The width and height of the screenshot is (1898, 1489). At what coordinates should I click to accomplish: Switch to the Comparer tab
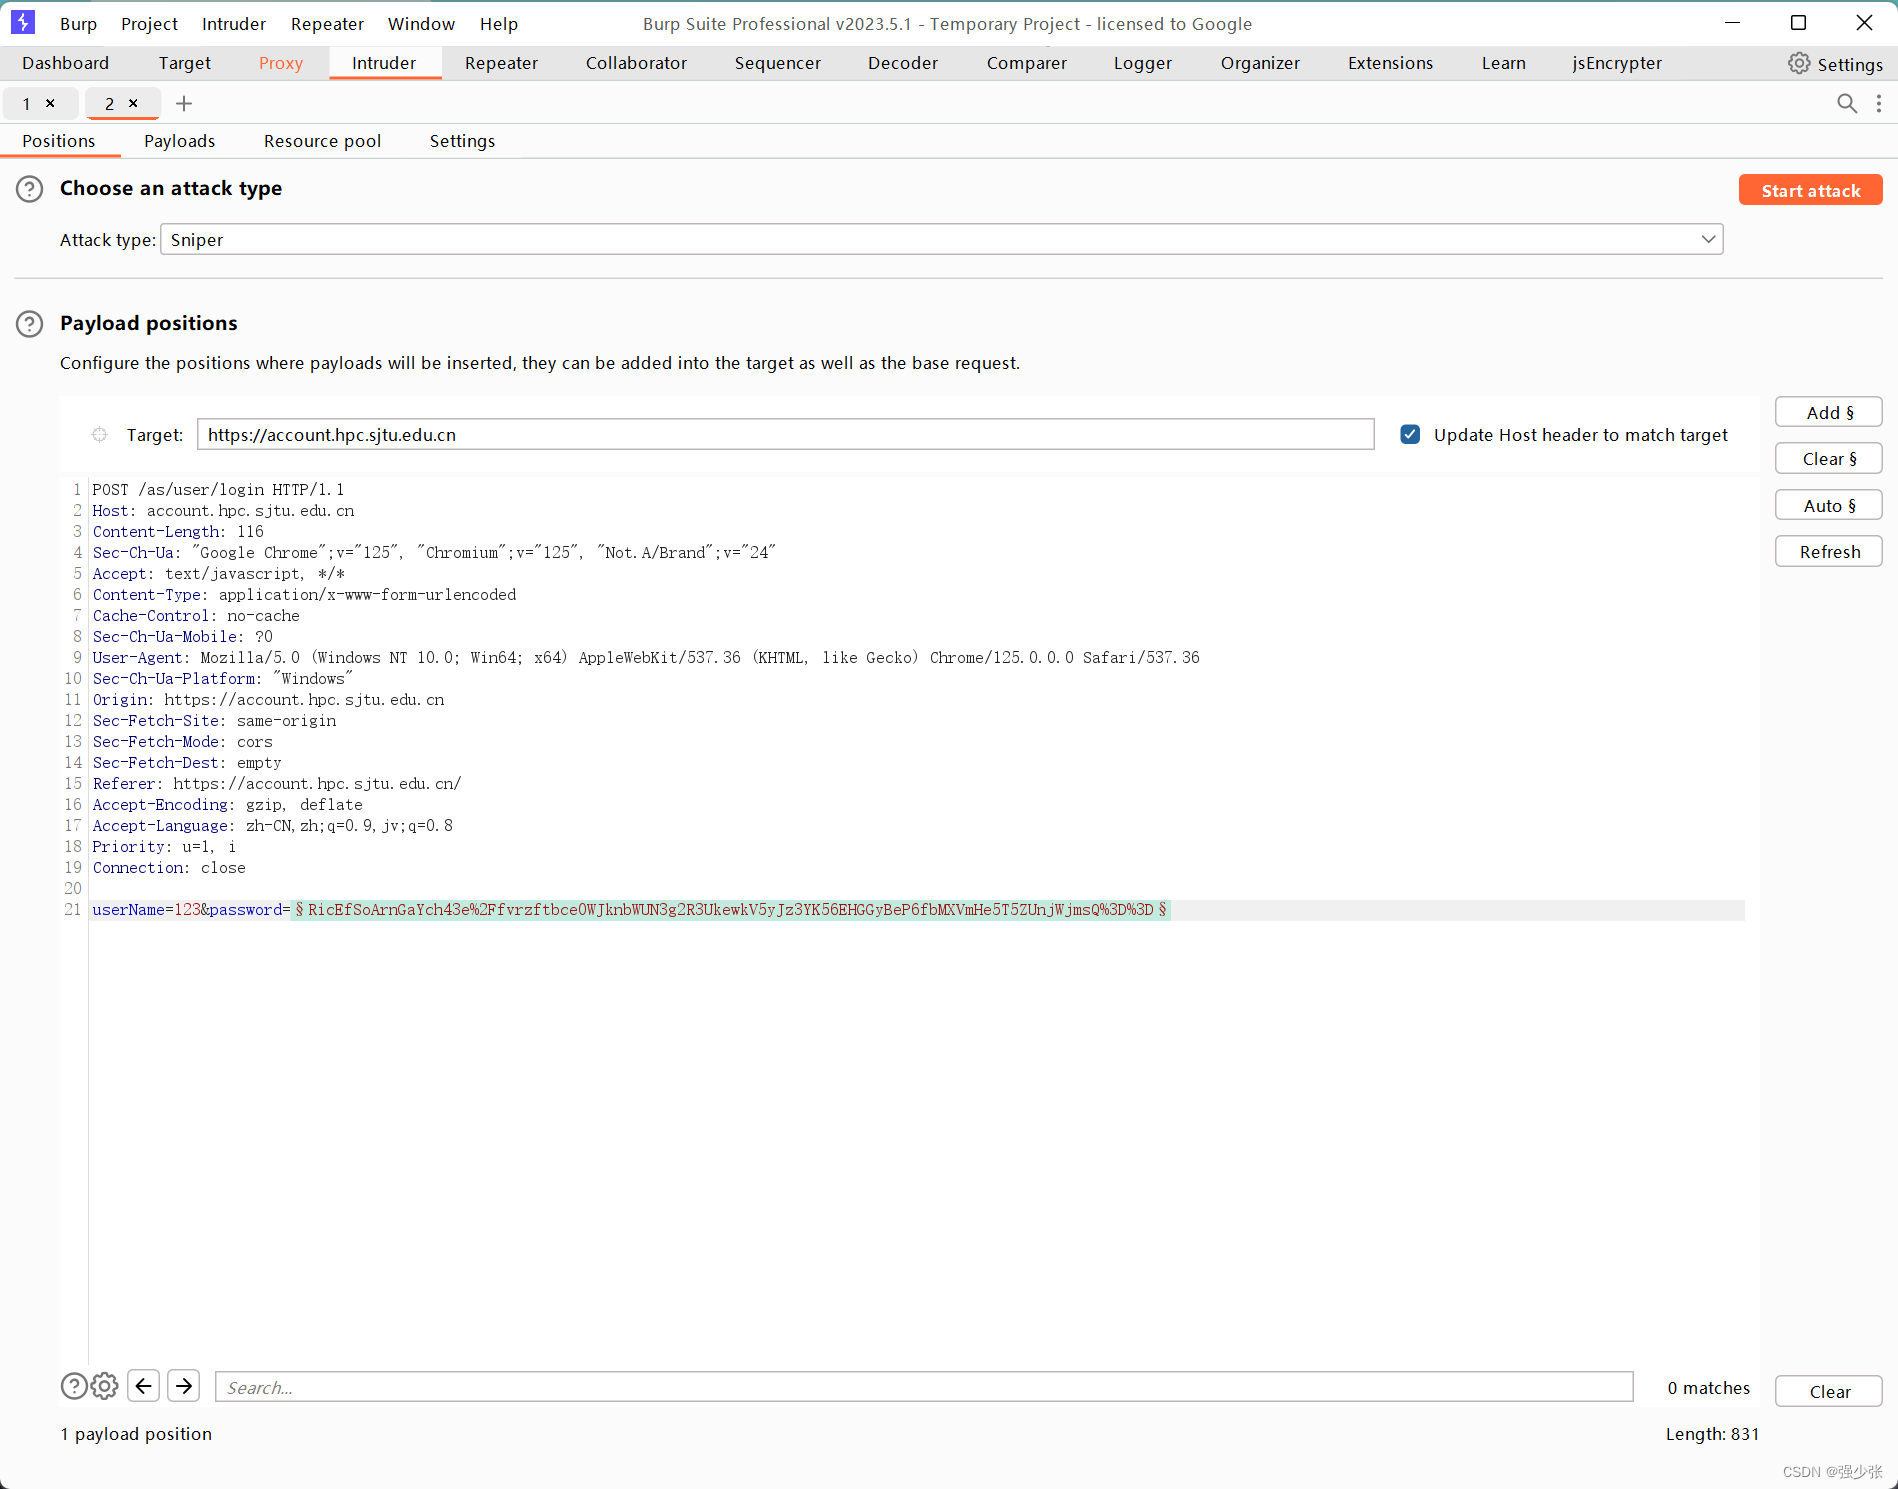point(1026,63)
